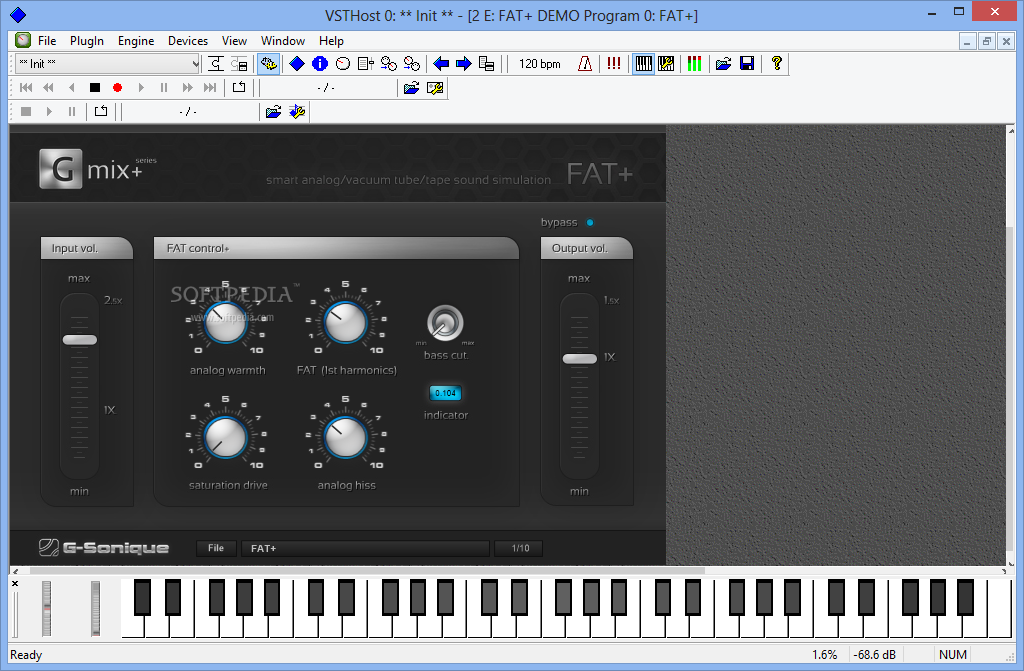Close the keyboard bar with small x
The width and height of the screenshot is (1024, 671).
(15, 583)
